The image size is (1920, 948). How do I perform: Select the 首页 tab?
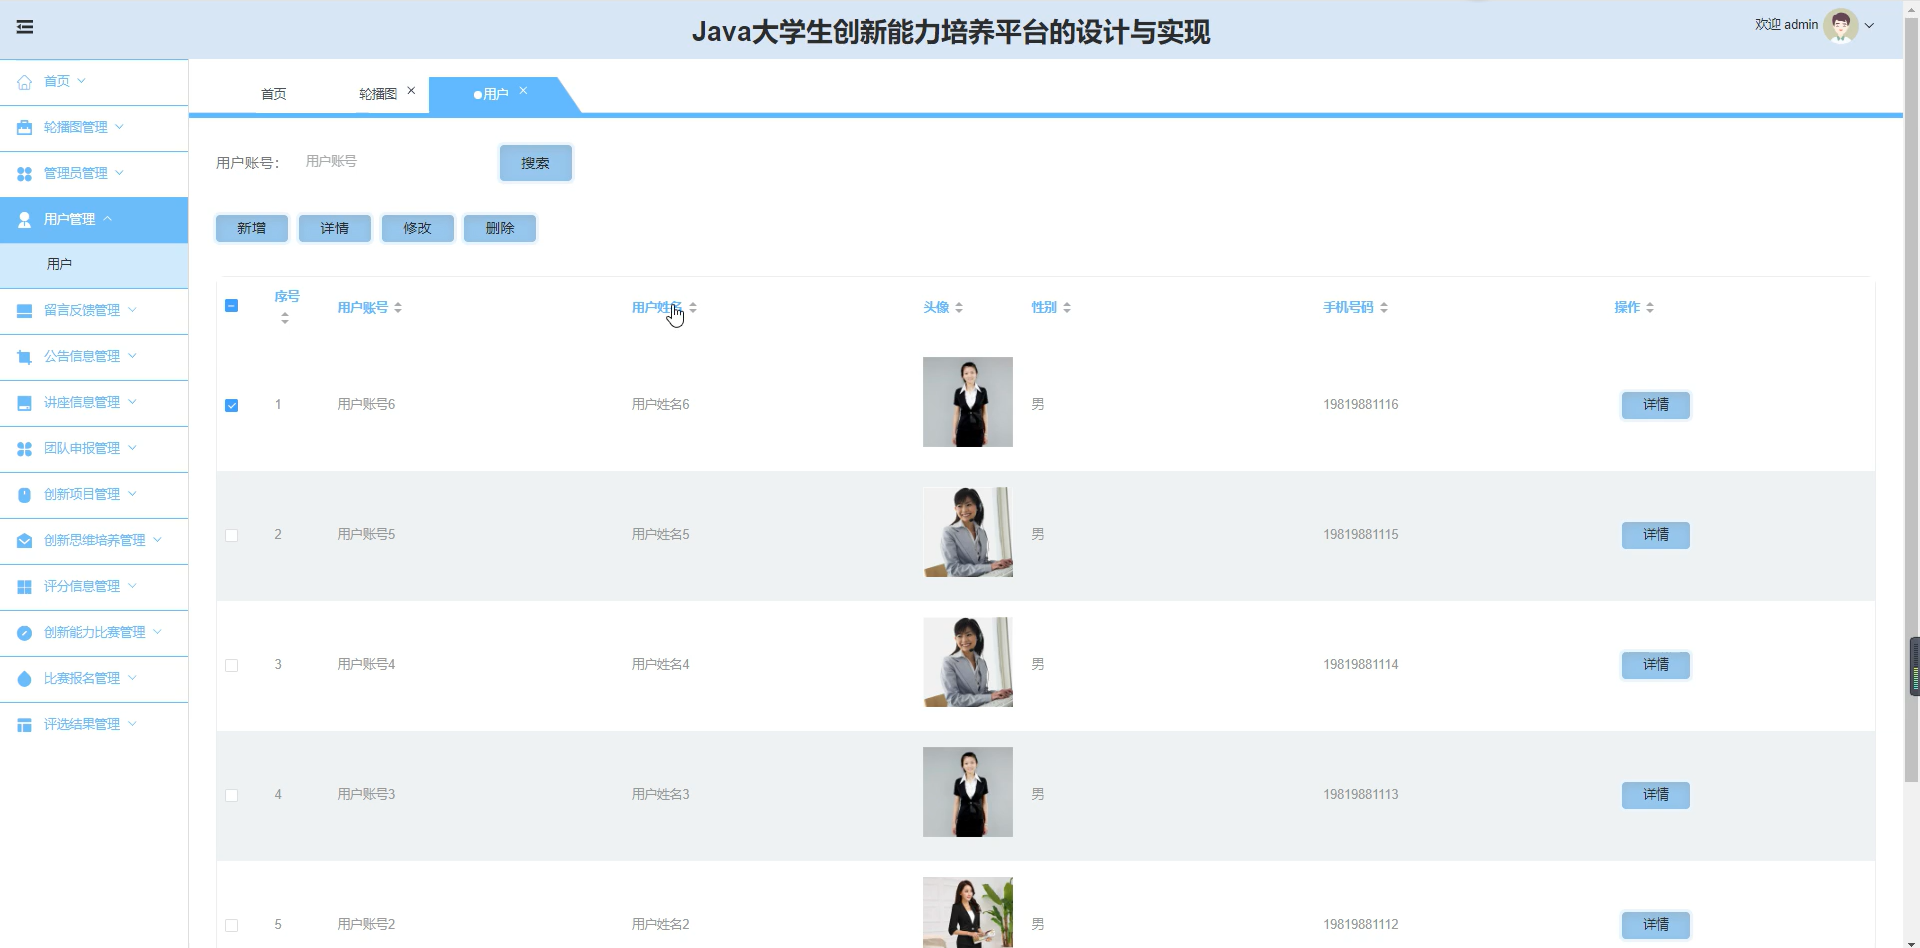(x=273, y=93)
